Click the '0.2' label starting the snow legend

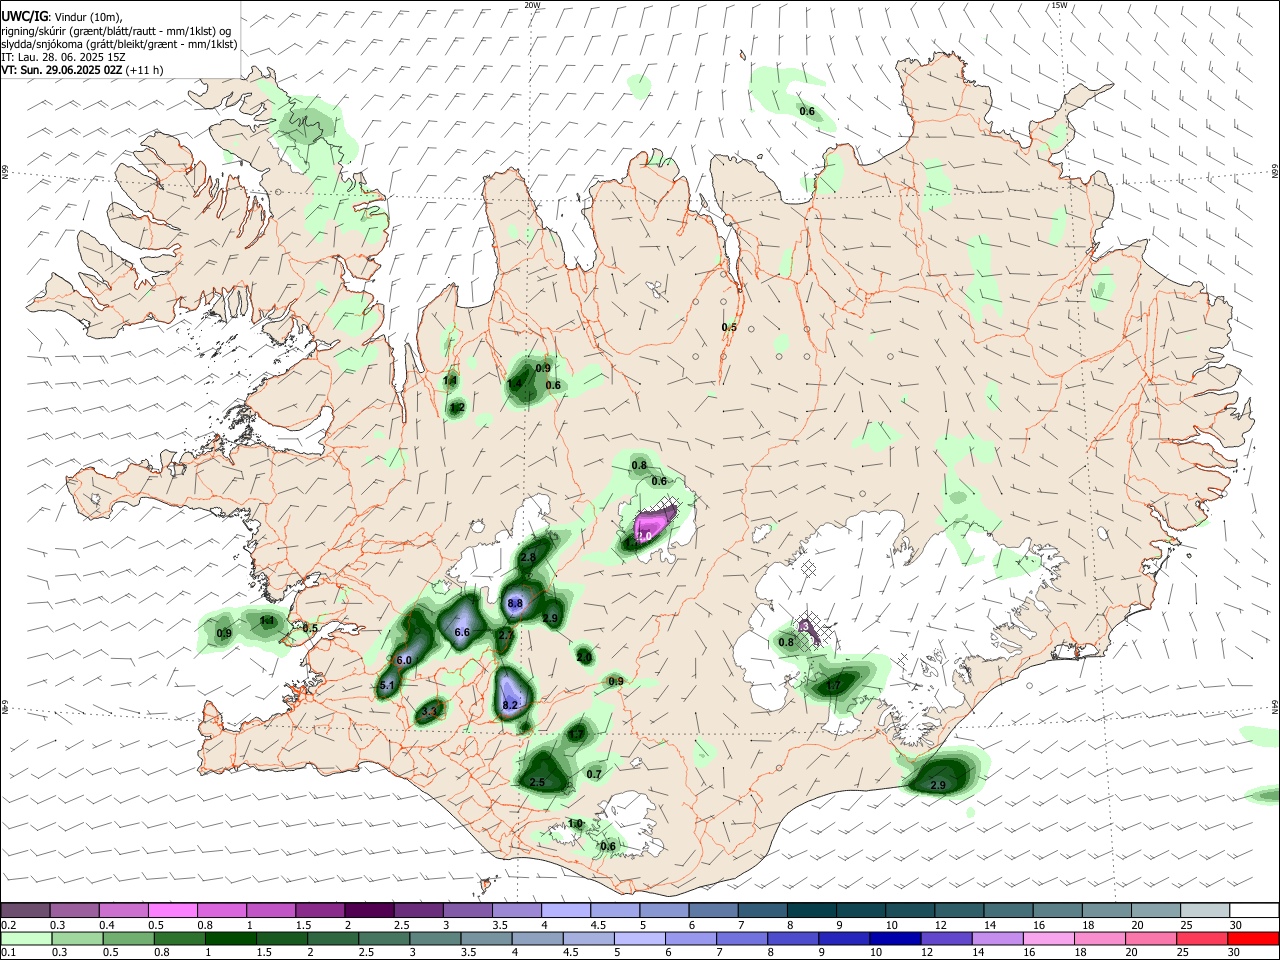tap(8, 924)
